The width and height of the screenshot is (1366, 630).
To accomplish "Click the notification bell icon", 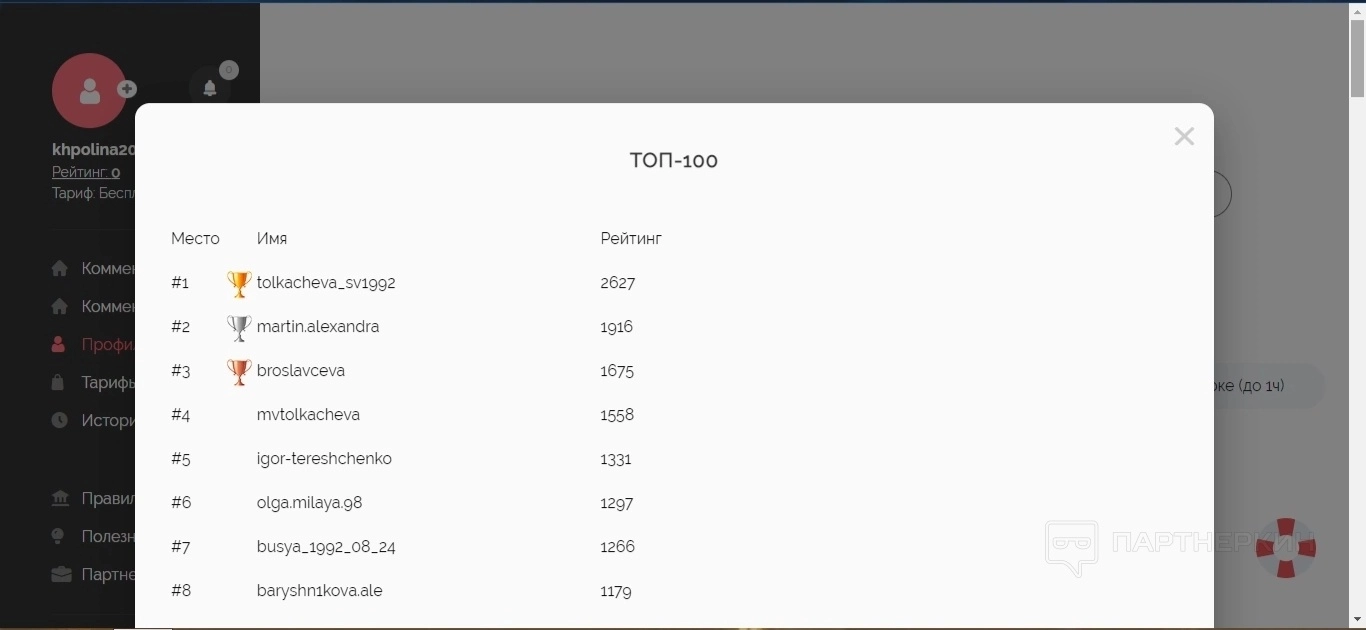I will point(210,88).
